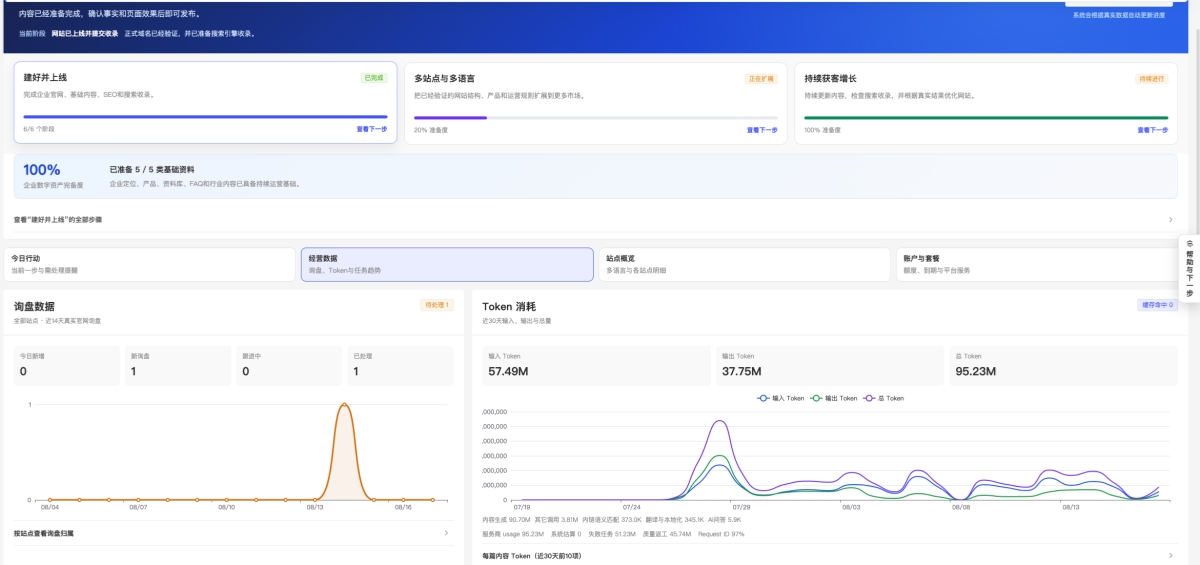Viewport: 1200px width, 565px height.
Task: Click the inquiry chart peak data point
Action: (344, 405)
